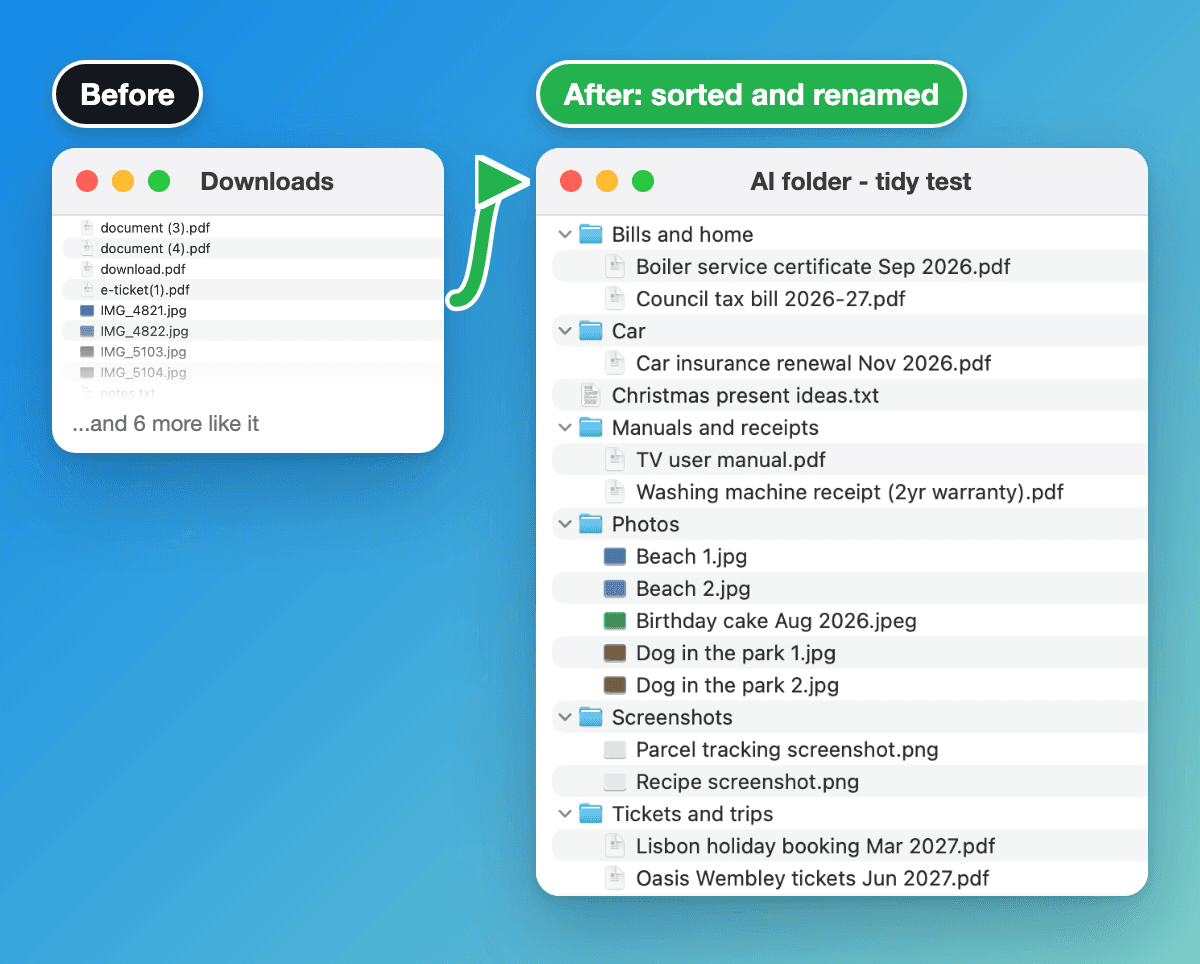Click the Recipe screenshot file icon
Image resolution: width=1200 pixels, height=964 pixels.
[615, 782]
